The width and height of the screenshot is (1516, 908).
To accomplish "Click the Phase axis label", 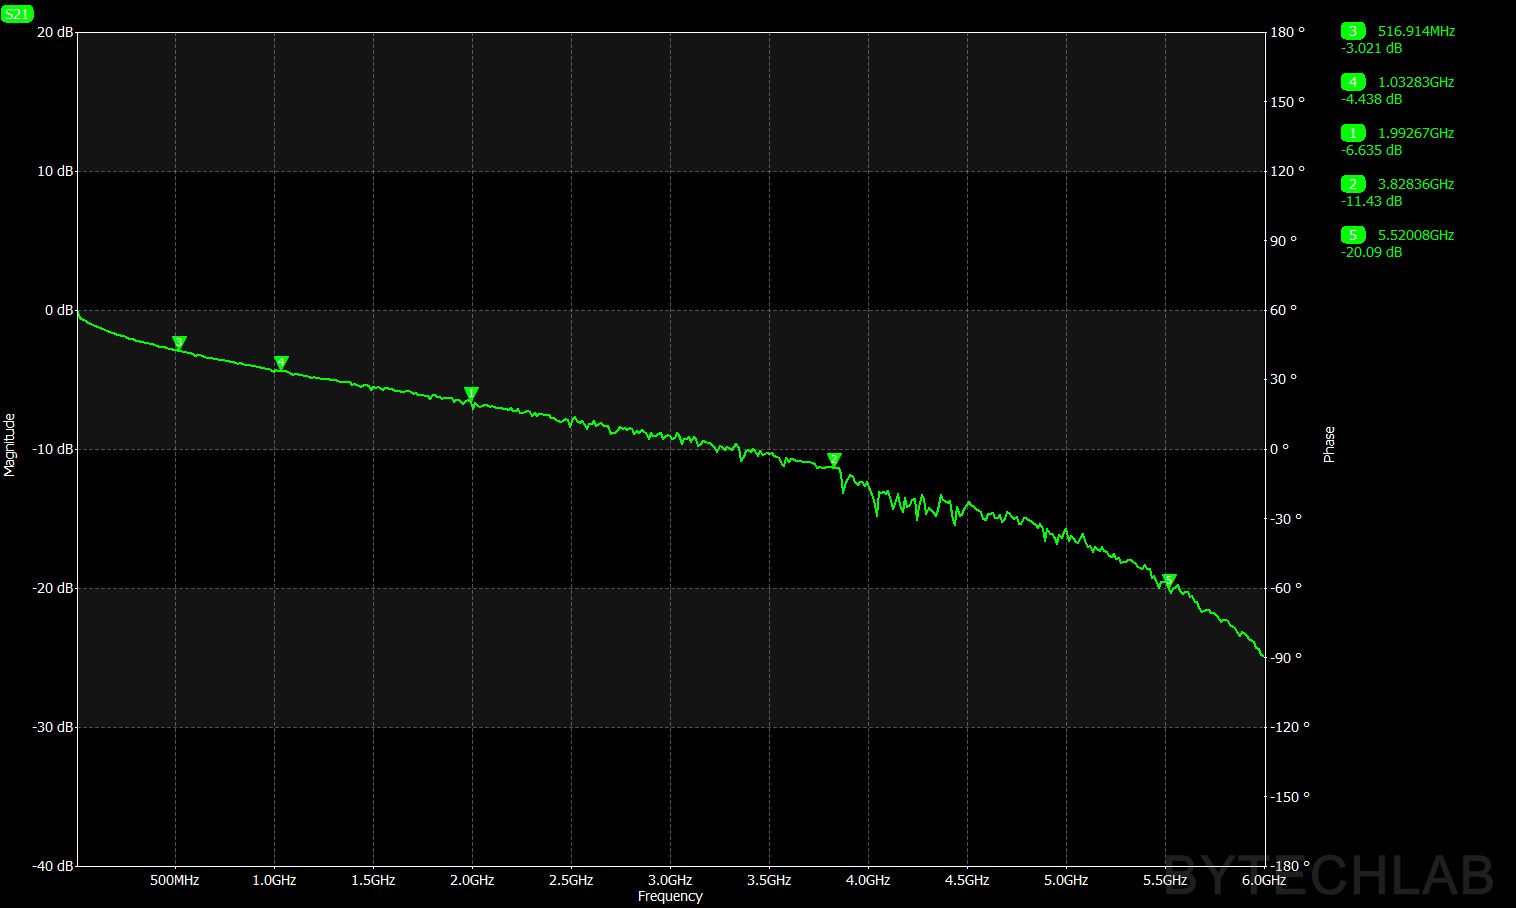I will pyautogui.click(x=1329, y=444).
